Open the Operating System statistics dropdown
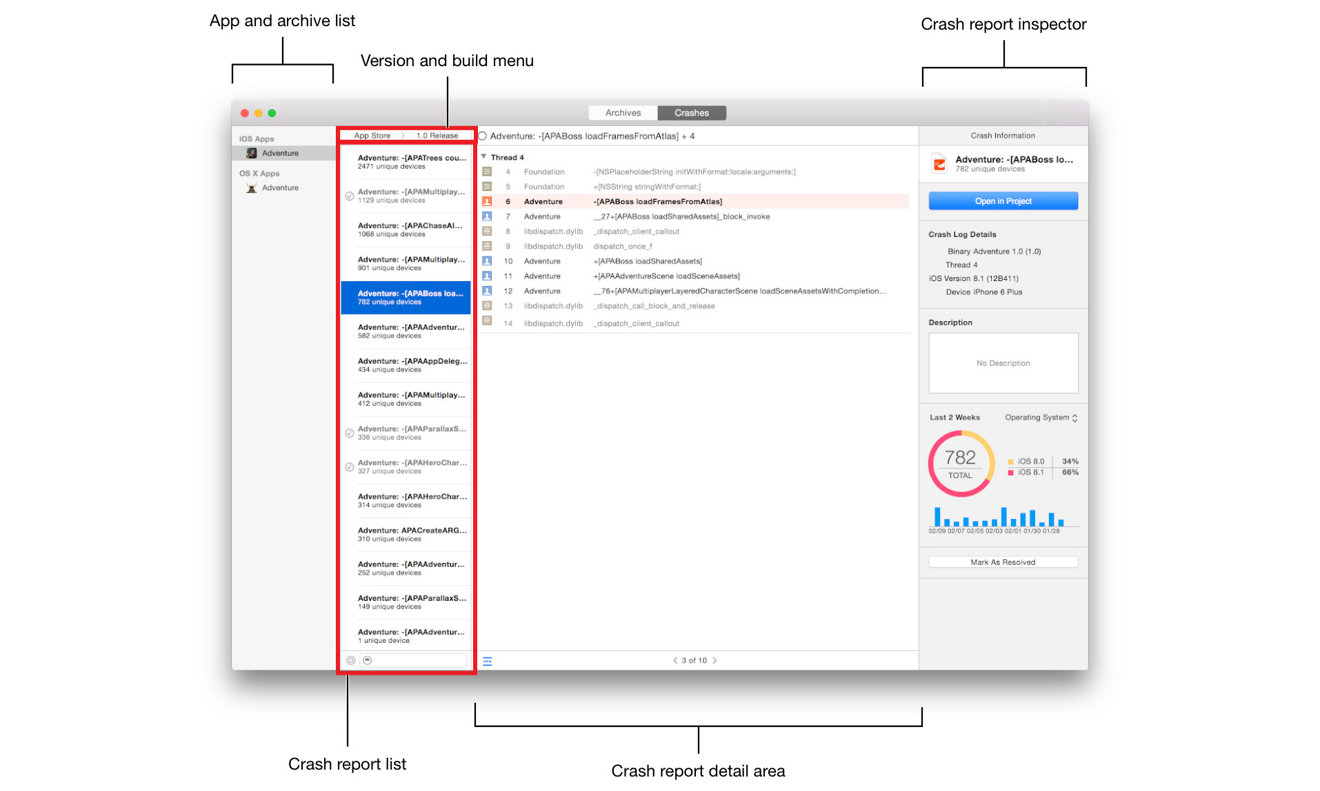This screenshot has width=1320, height=791. pyautogui.click(x=1041, y=418)
